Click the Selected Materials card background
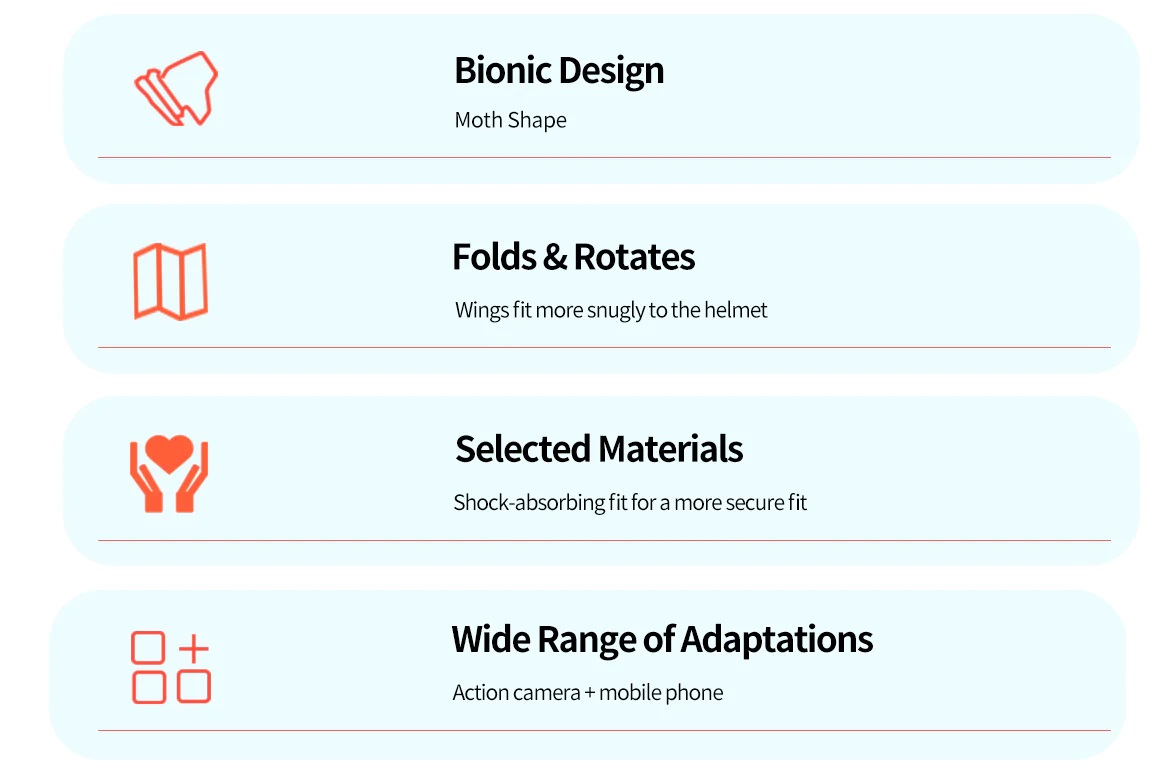 coord(601,481)
